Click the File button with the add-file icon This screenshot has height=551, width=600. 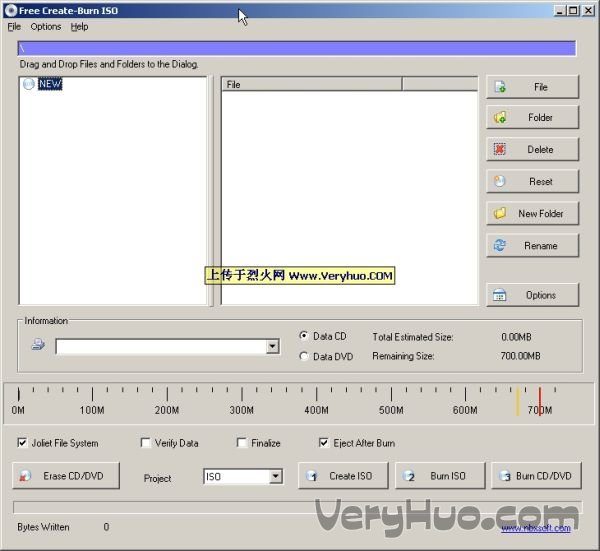(532, 87)
